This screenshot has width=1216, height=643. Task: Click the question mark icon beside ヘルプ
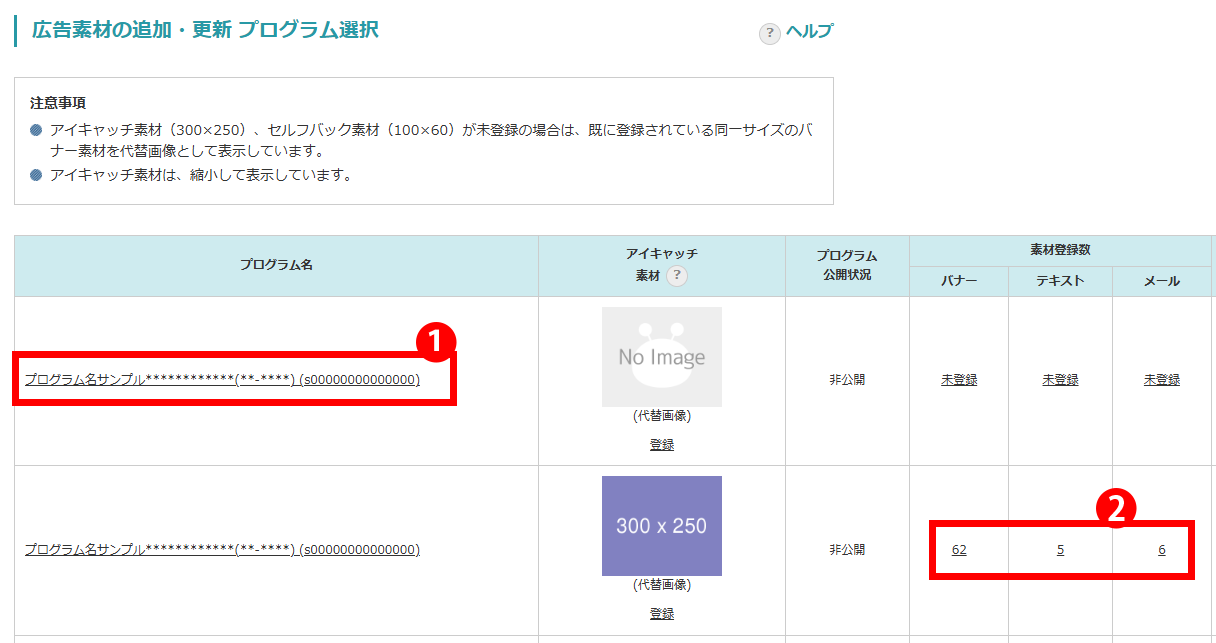click(769, 33)
